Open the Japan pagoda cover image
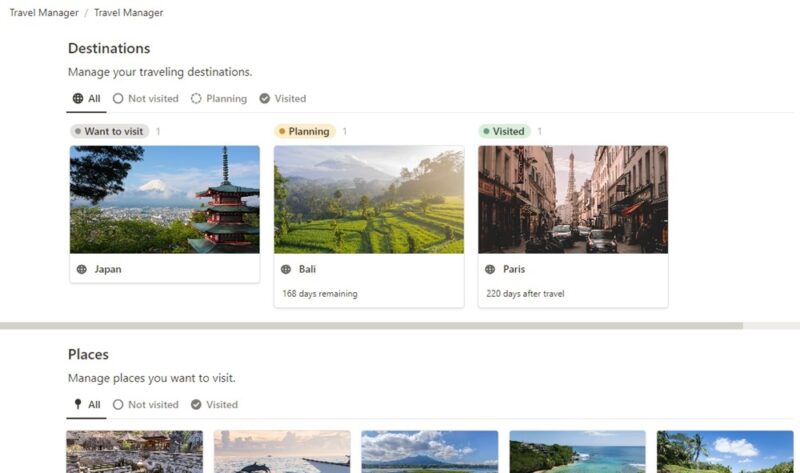 [165, 200]
